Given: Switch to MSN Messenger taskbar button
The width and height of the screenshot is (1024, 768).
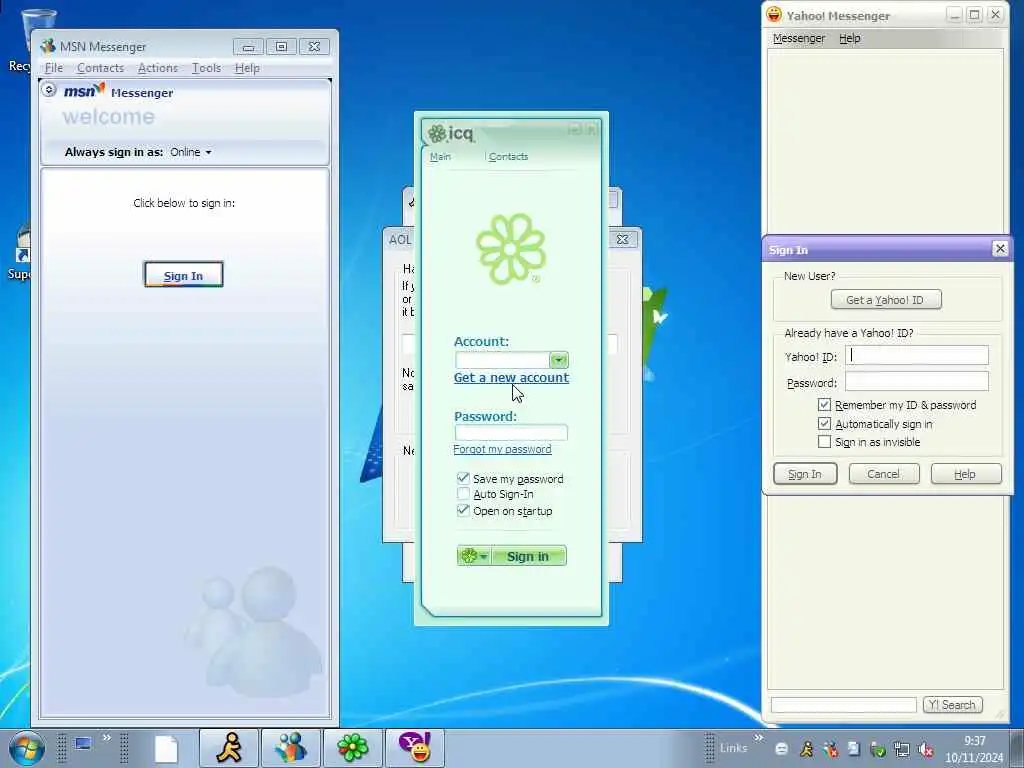Looking at the screenshot, I should pos(291,748).
